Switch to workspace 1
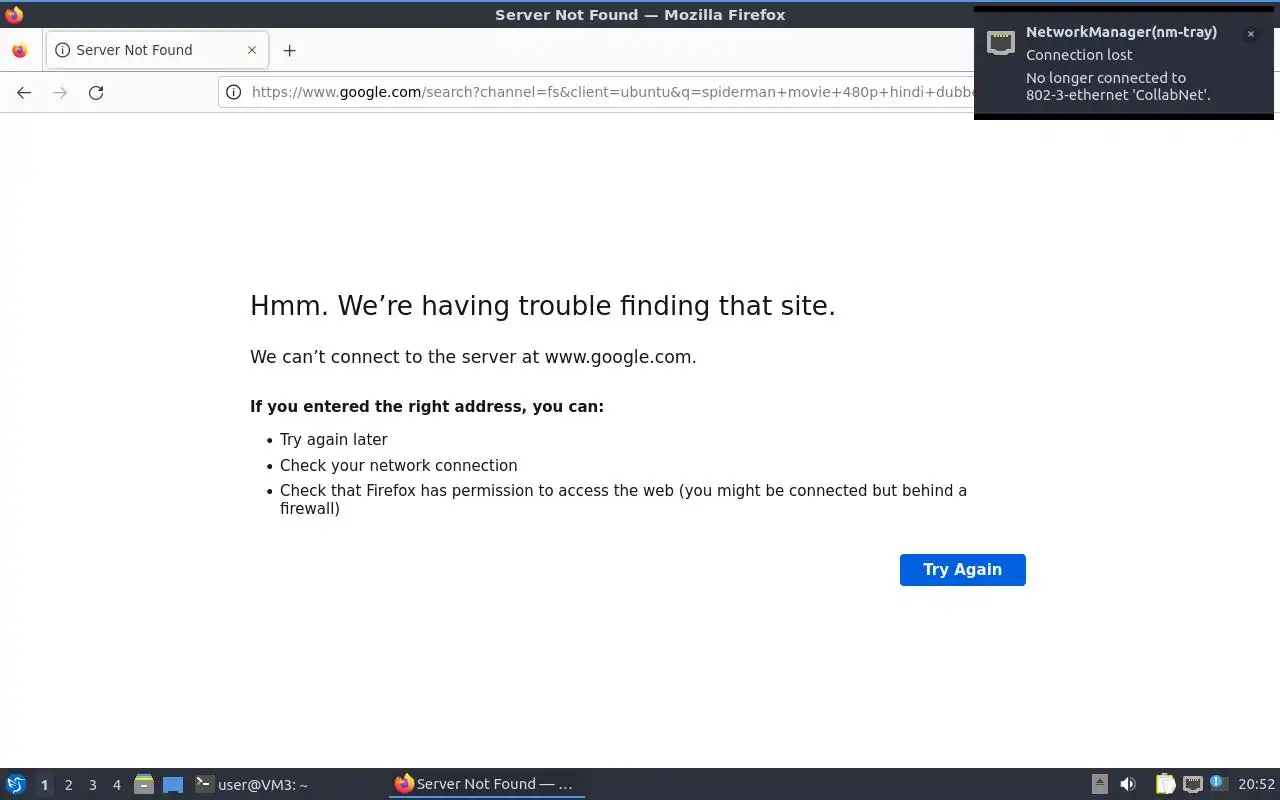 tap(44, 785)
